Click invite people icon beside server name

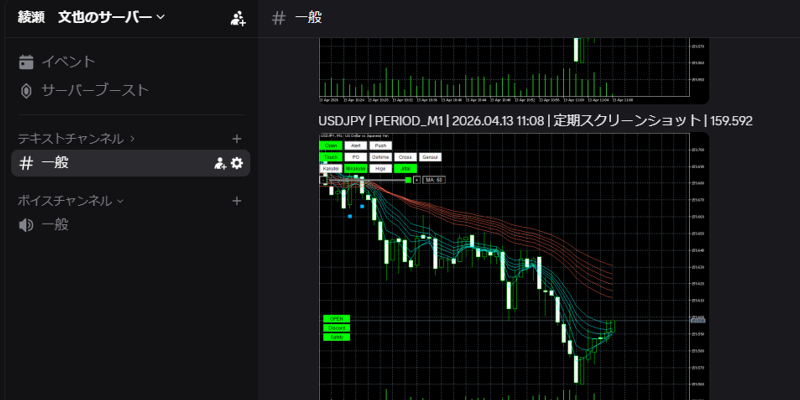click(238, 17)
